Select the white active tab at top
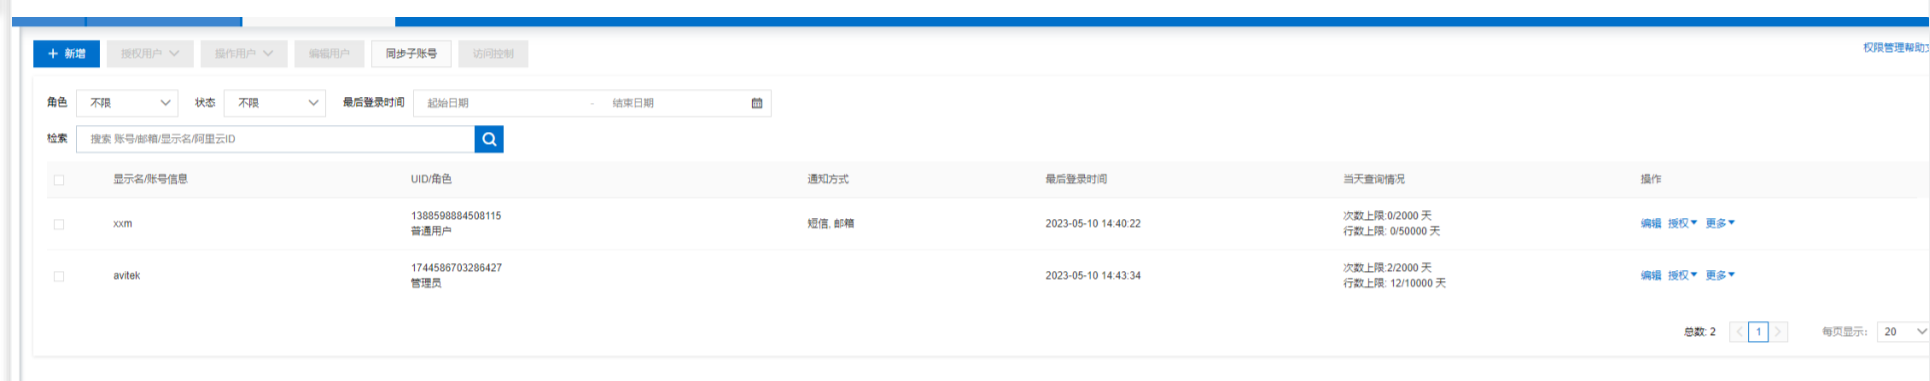Screen dimensions: 1930x381 tap(319, 21)
